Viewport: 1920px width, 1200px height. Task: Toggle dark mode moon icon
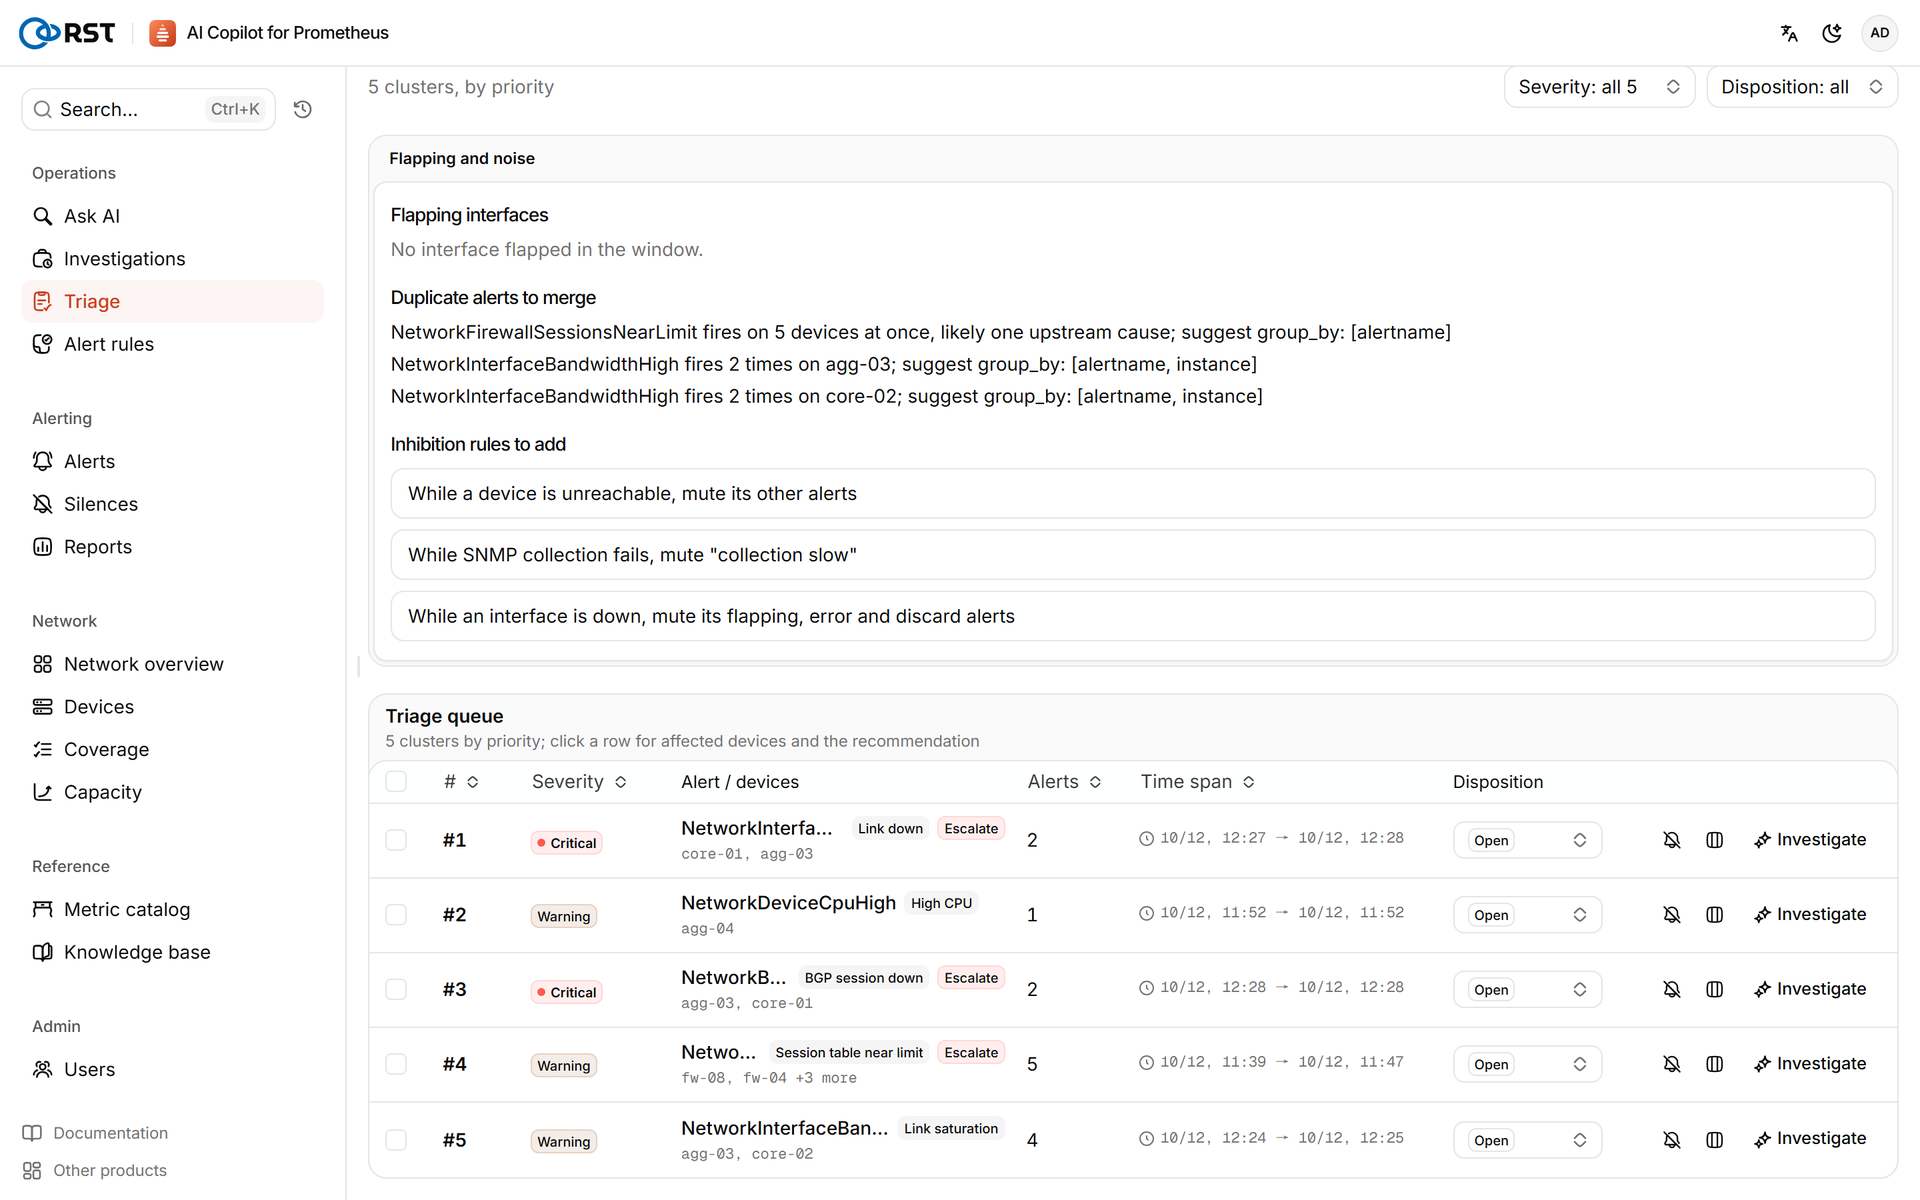(1832, 33)
